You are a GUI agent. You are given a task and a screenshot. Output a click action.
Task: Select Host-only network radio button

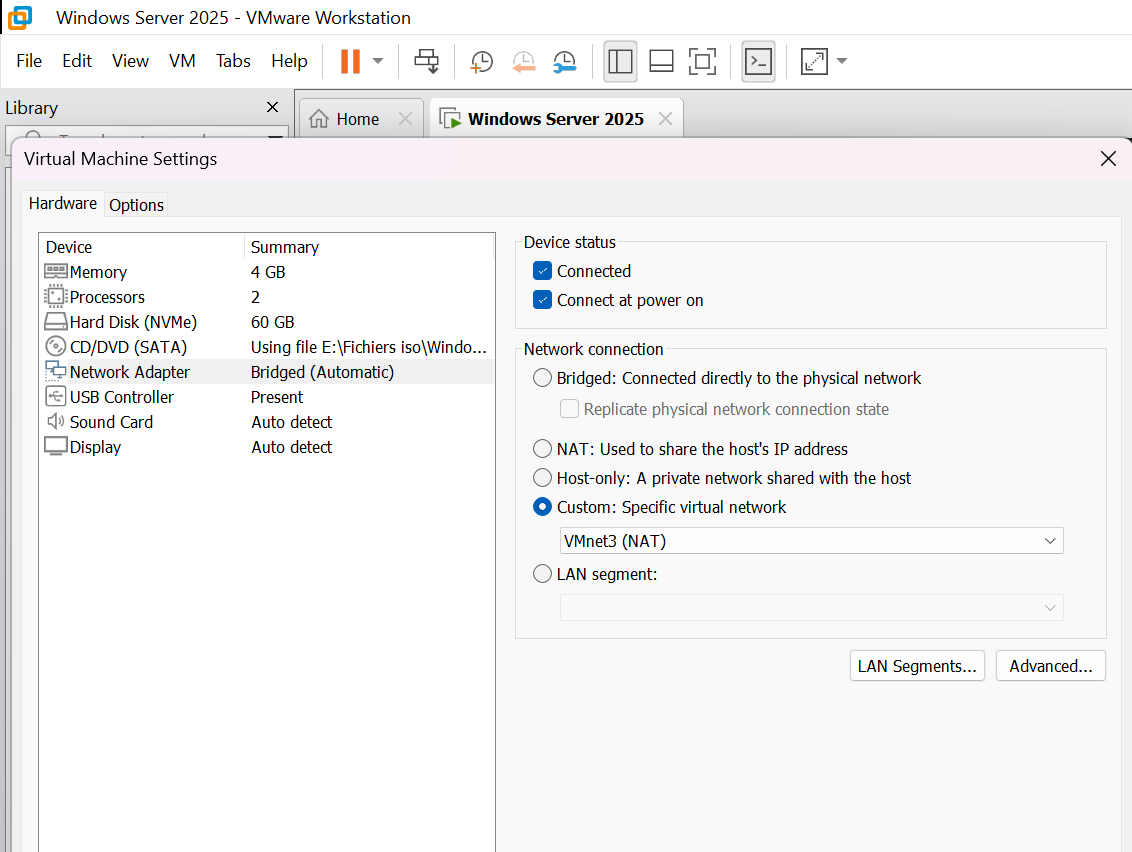[x=542, y=477]
